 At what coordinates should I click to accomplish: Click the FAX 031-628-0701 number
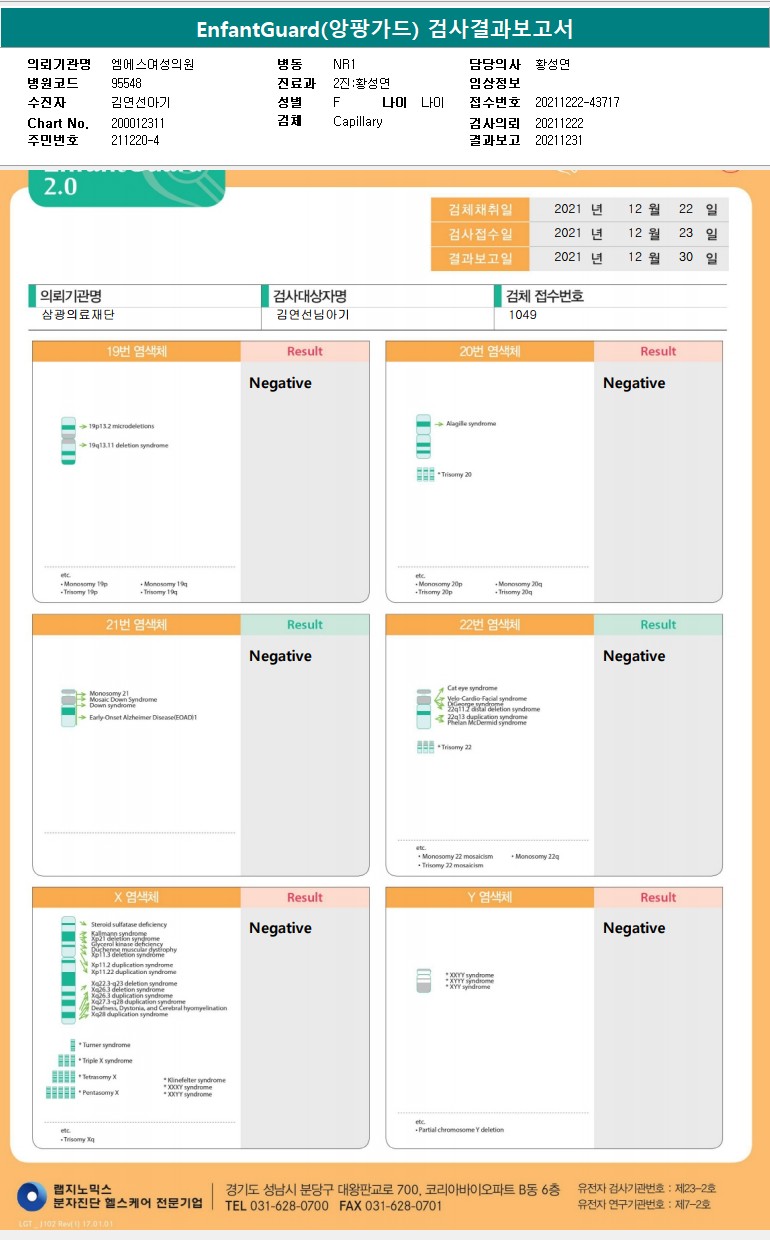pyautogui.click(x=389, y=1206)
